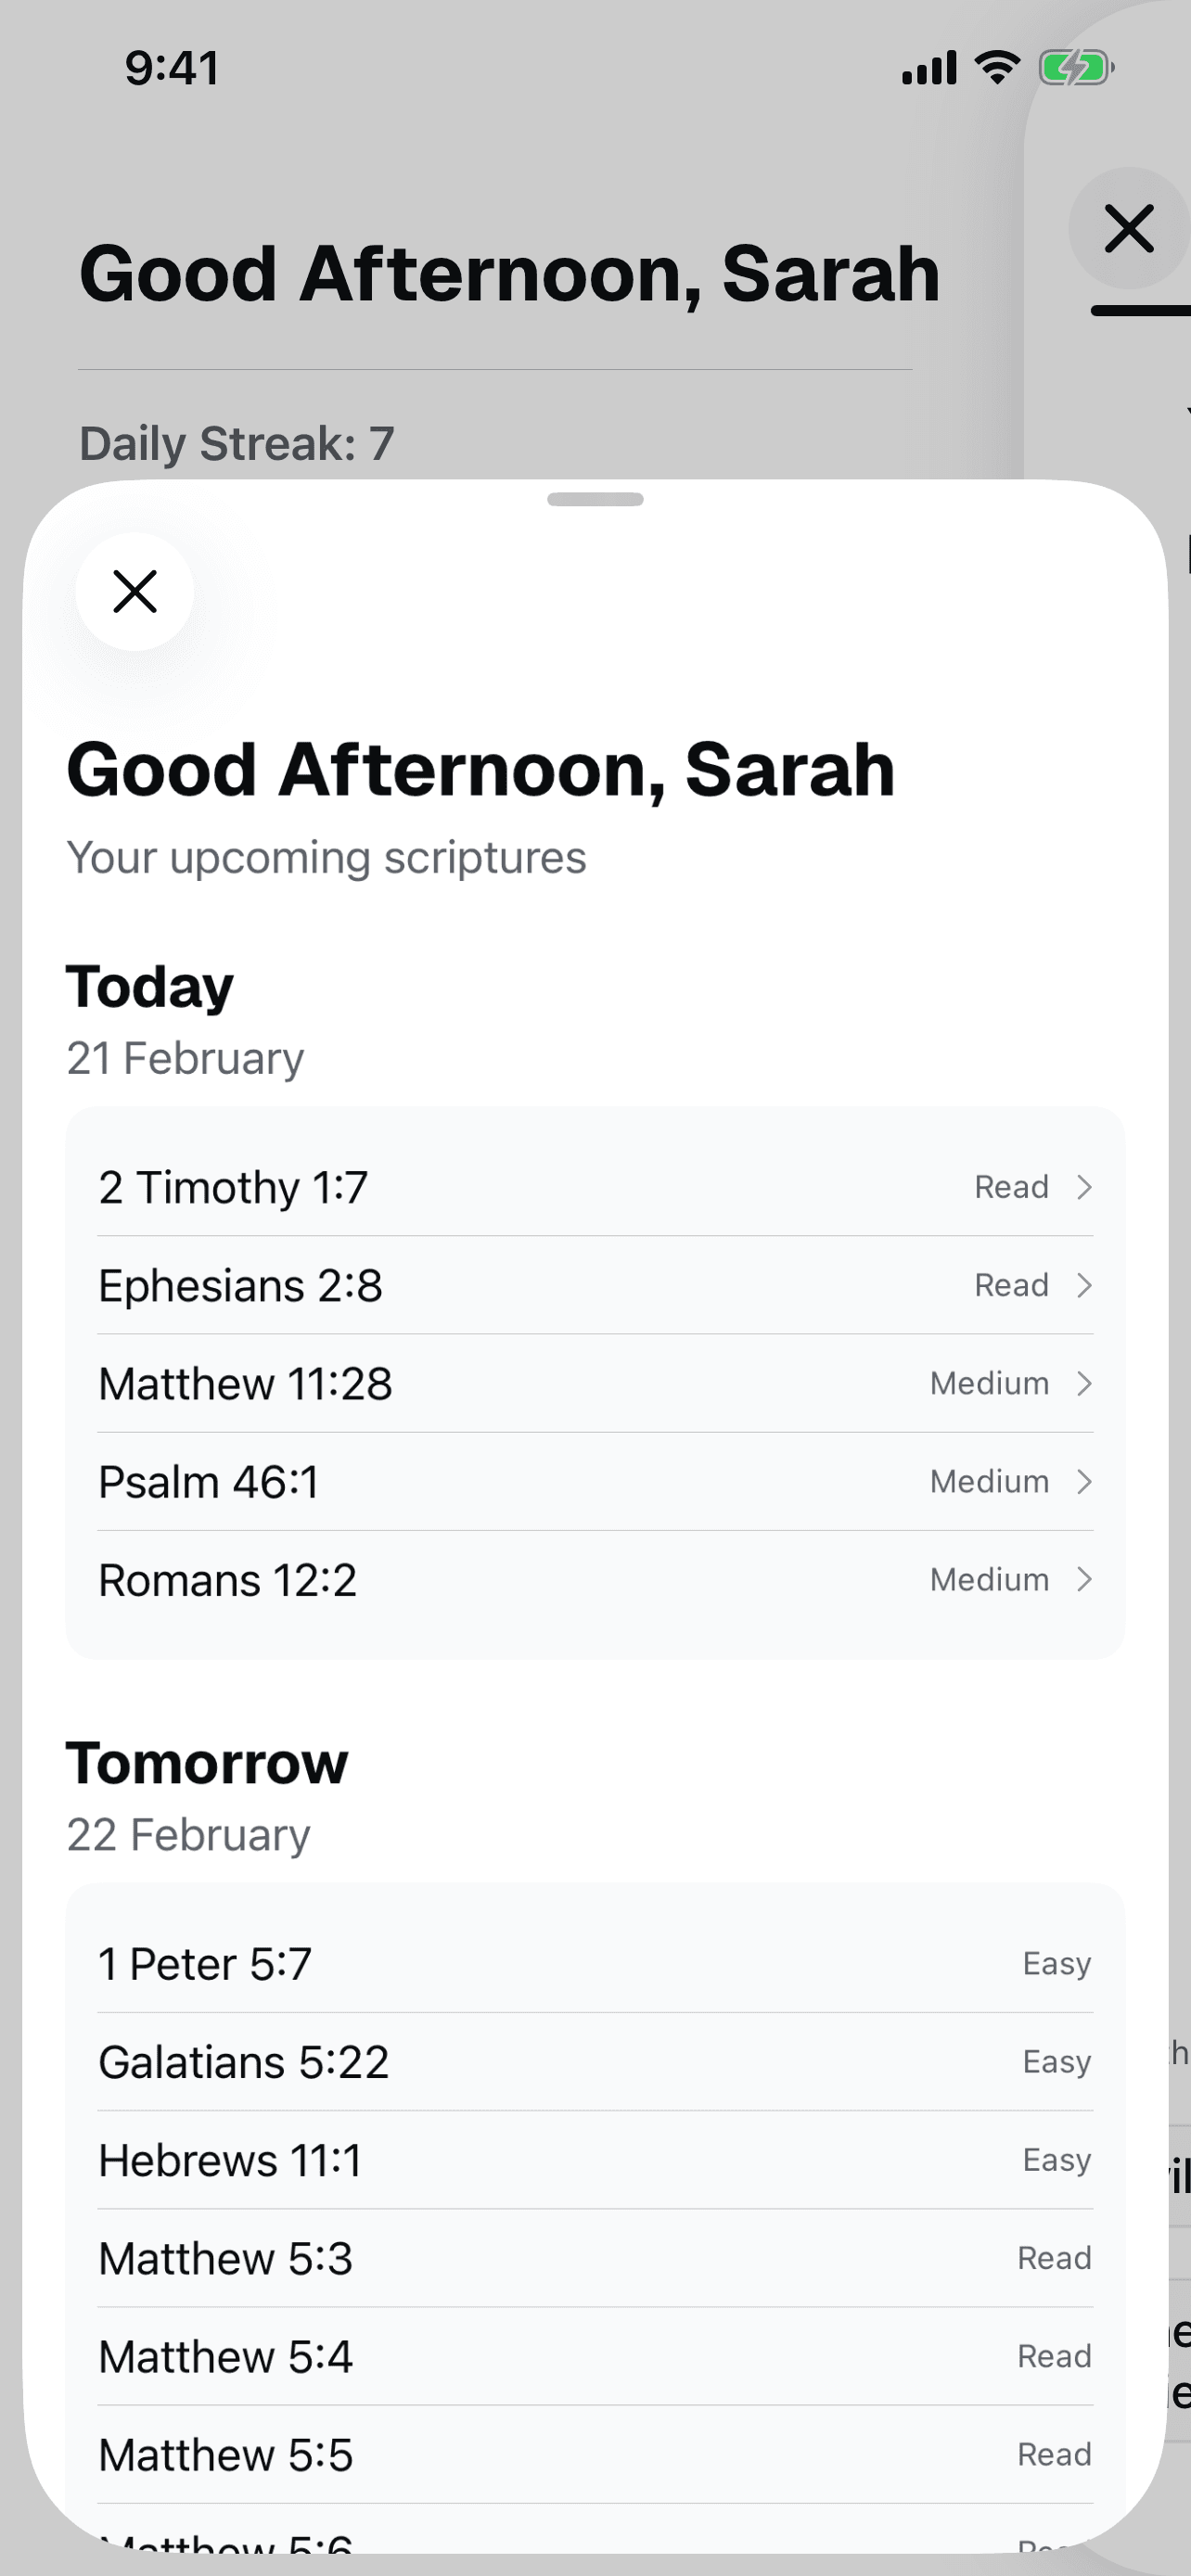Tap the Wi-Fi status icon
This screenshot has height=2576, width=1191.
tap(997, 68)
